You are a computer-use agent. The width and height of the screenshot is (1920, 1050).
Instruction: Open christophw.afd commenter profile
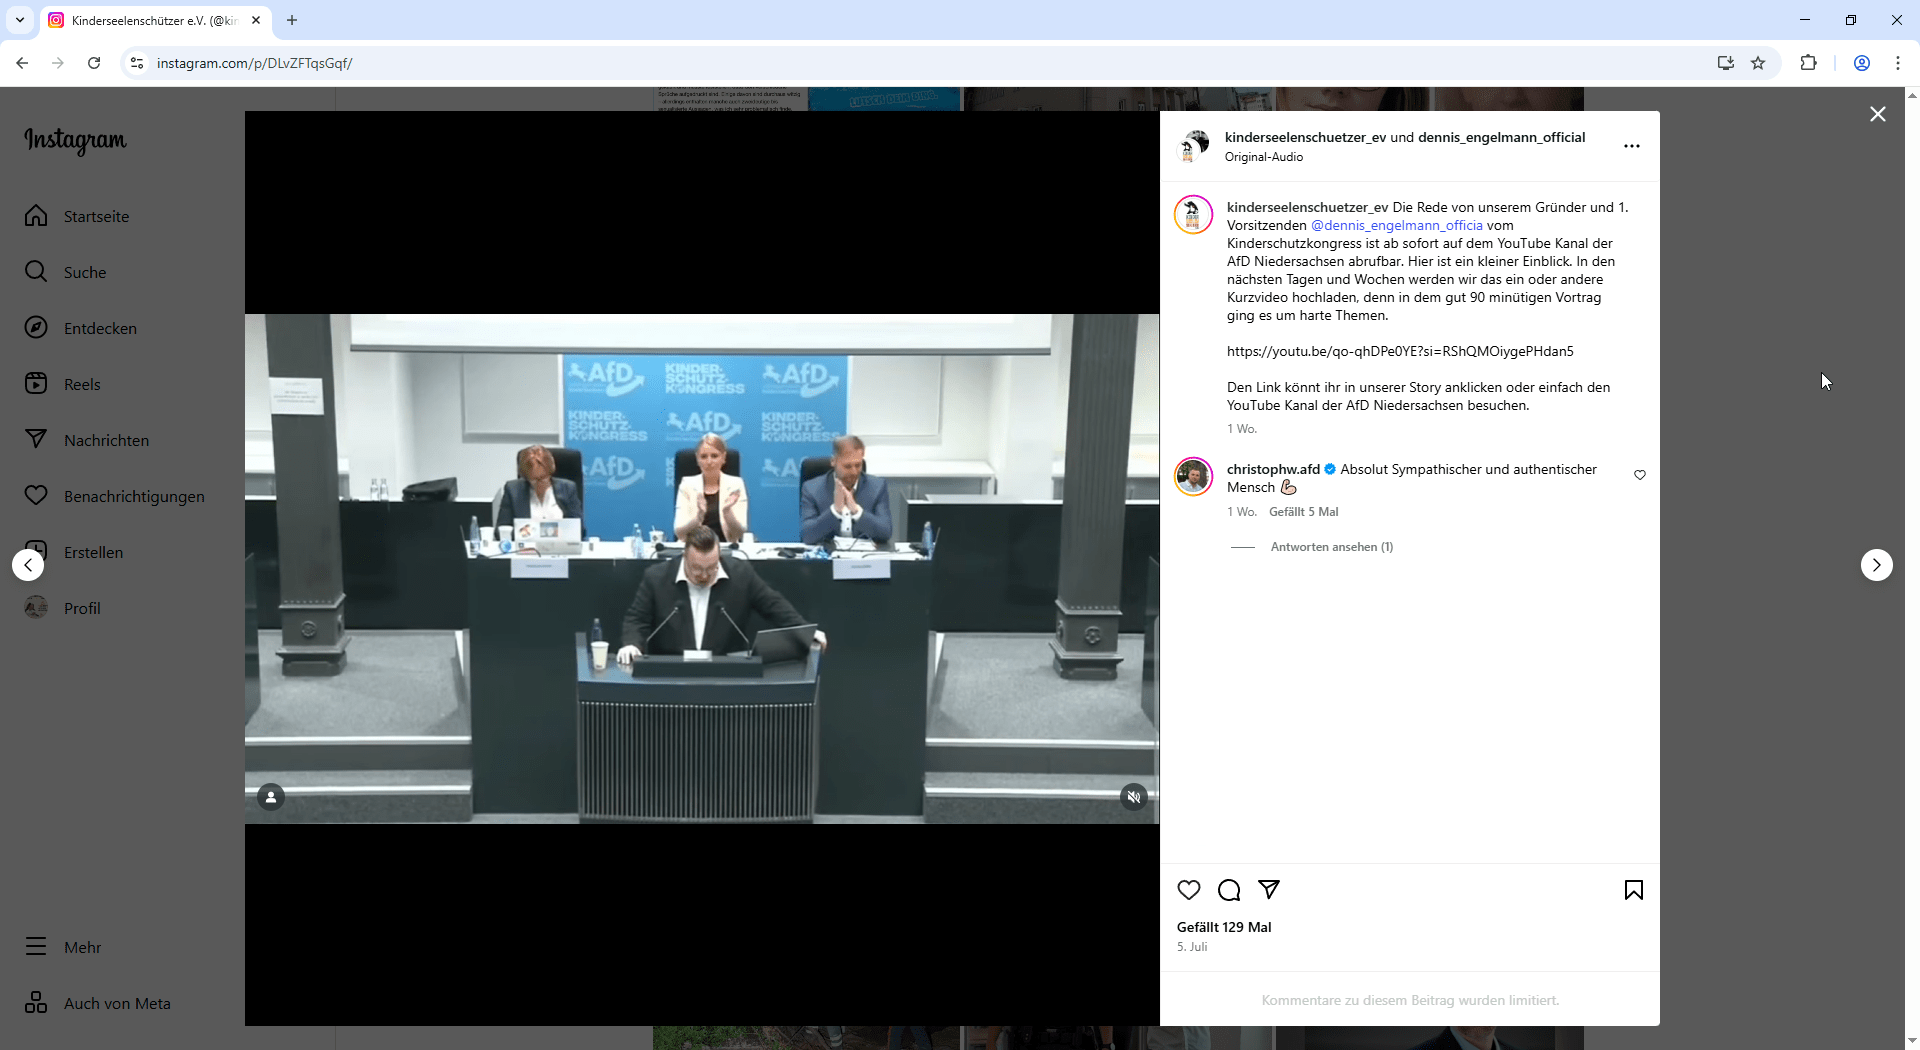(x=1273, y=469)
